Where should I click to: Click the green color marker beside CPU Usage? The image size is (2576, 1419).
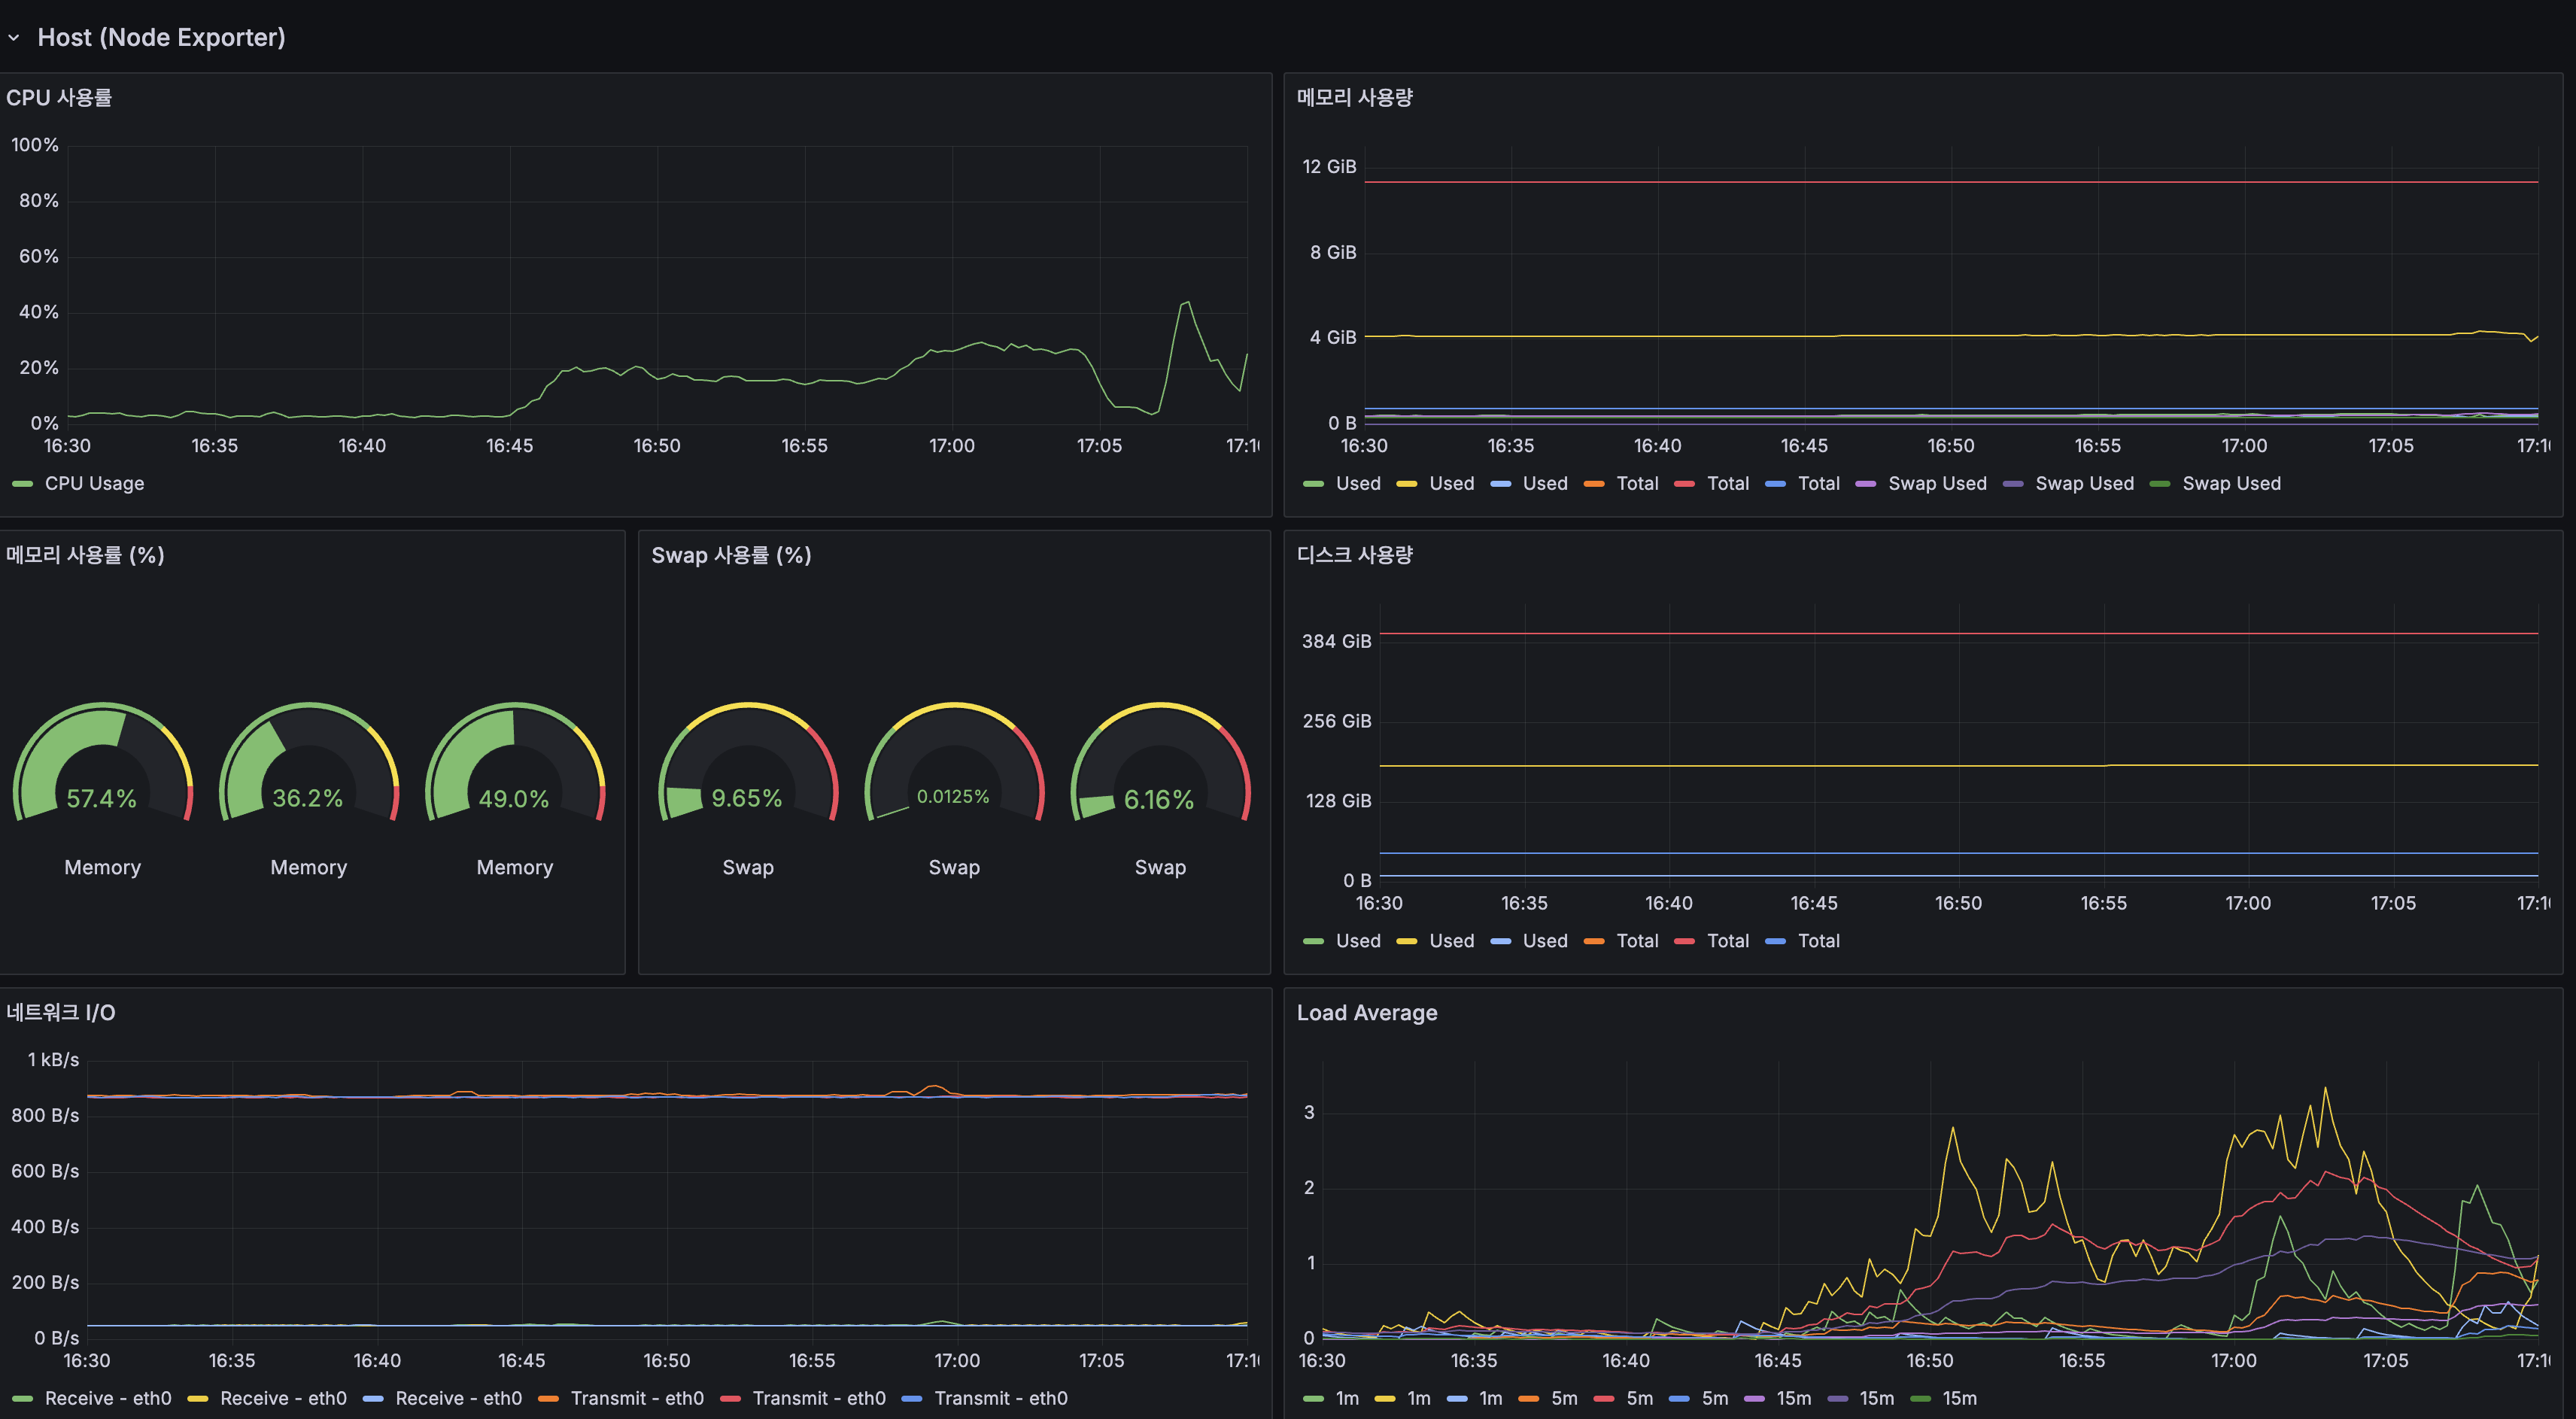tap(20, 483)
